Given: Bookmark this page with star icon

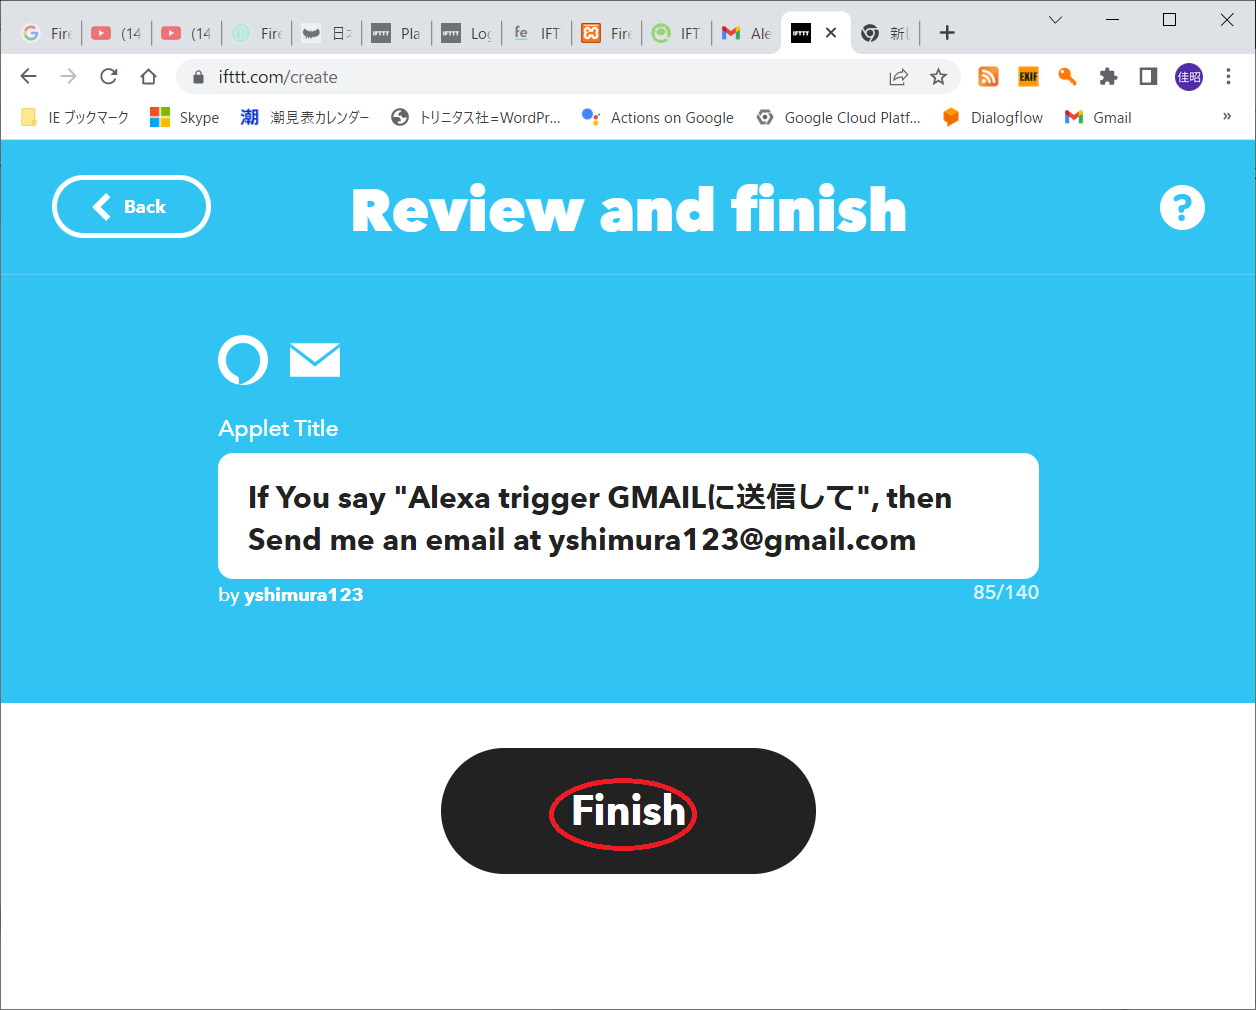Looking at the screenshot, I should pos(938,77).
